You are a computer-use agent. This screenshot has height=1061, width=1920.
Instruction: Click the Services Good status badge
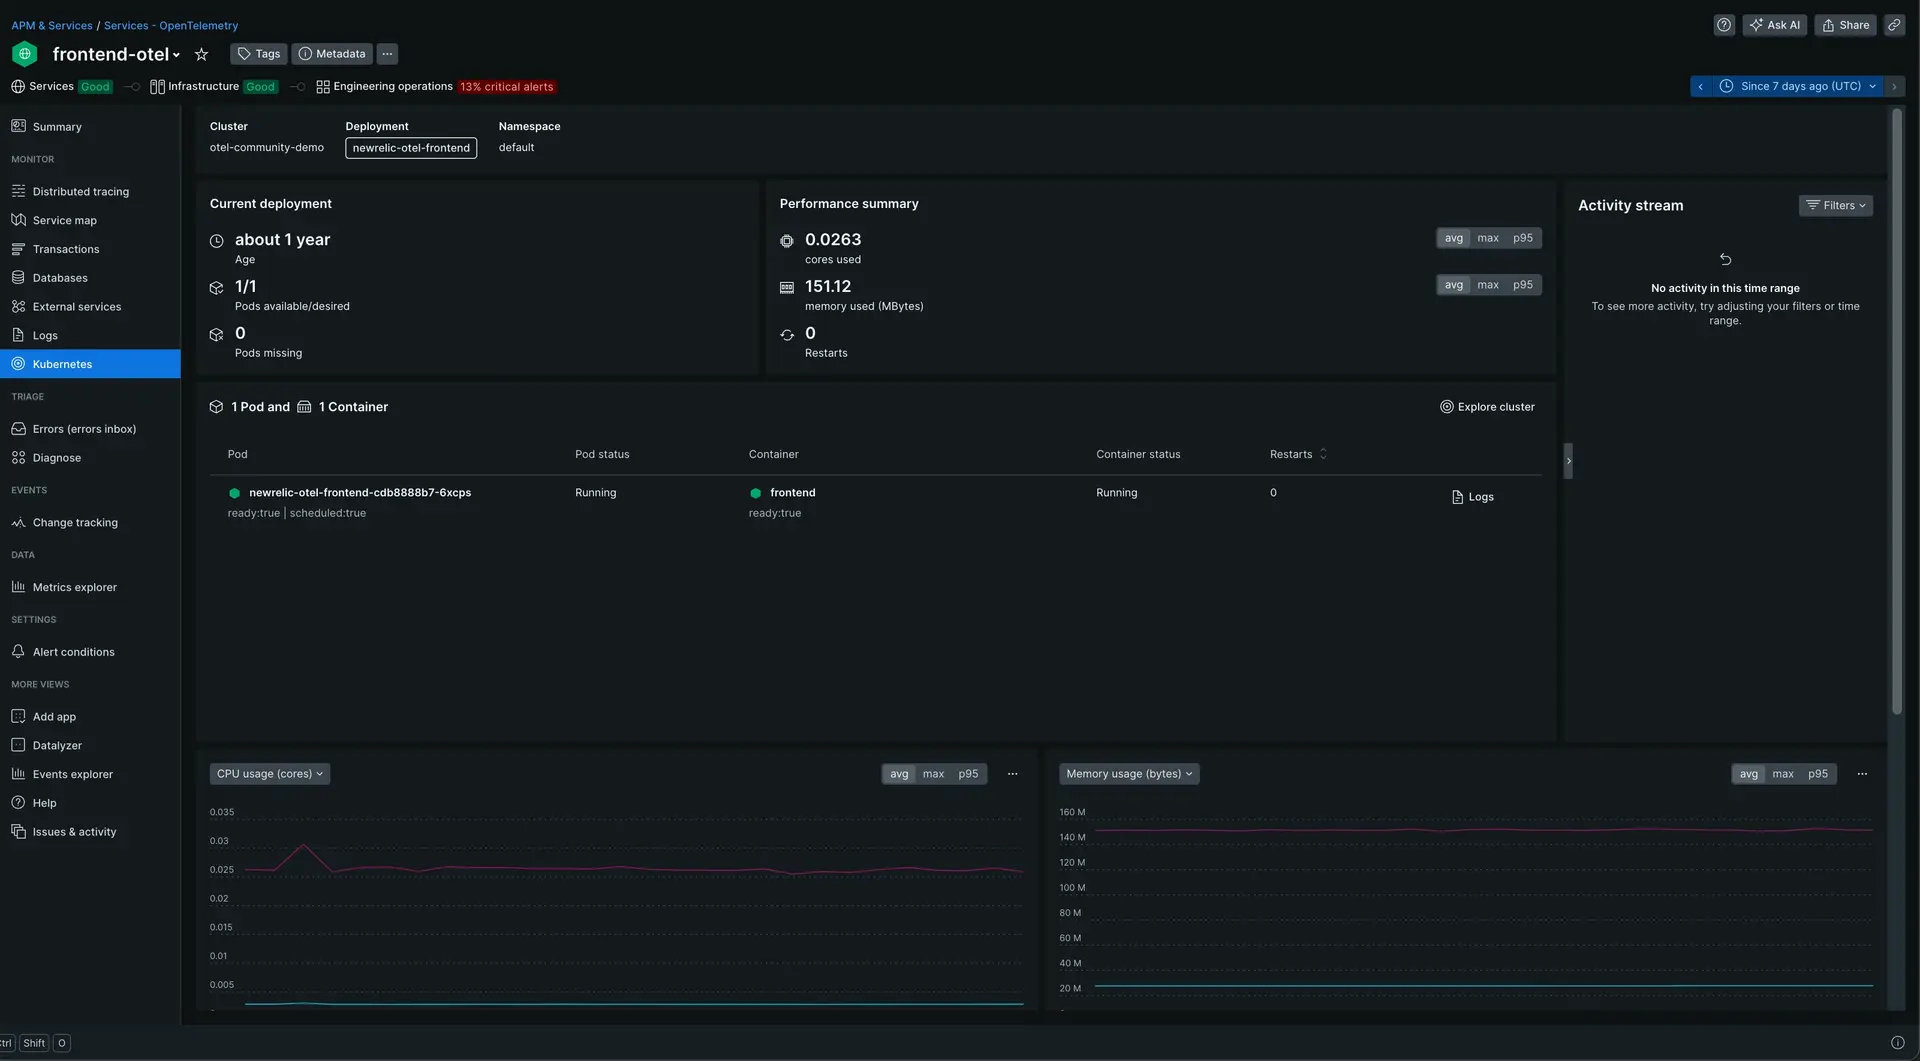[95, 87]
